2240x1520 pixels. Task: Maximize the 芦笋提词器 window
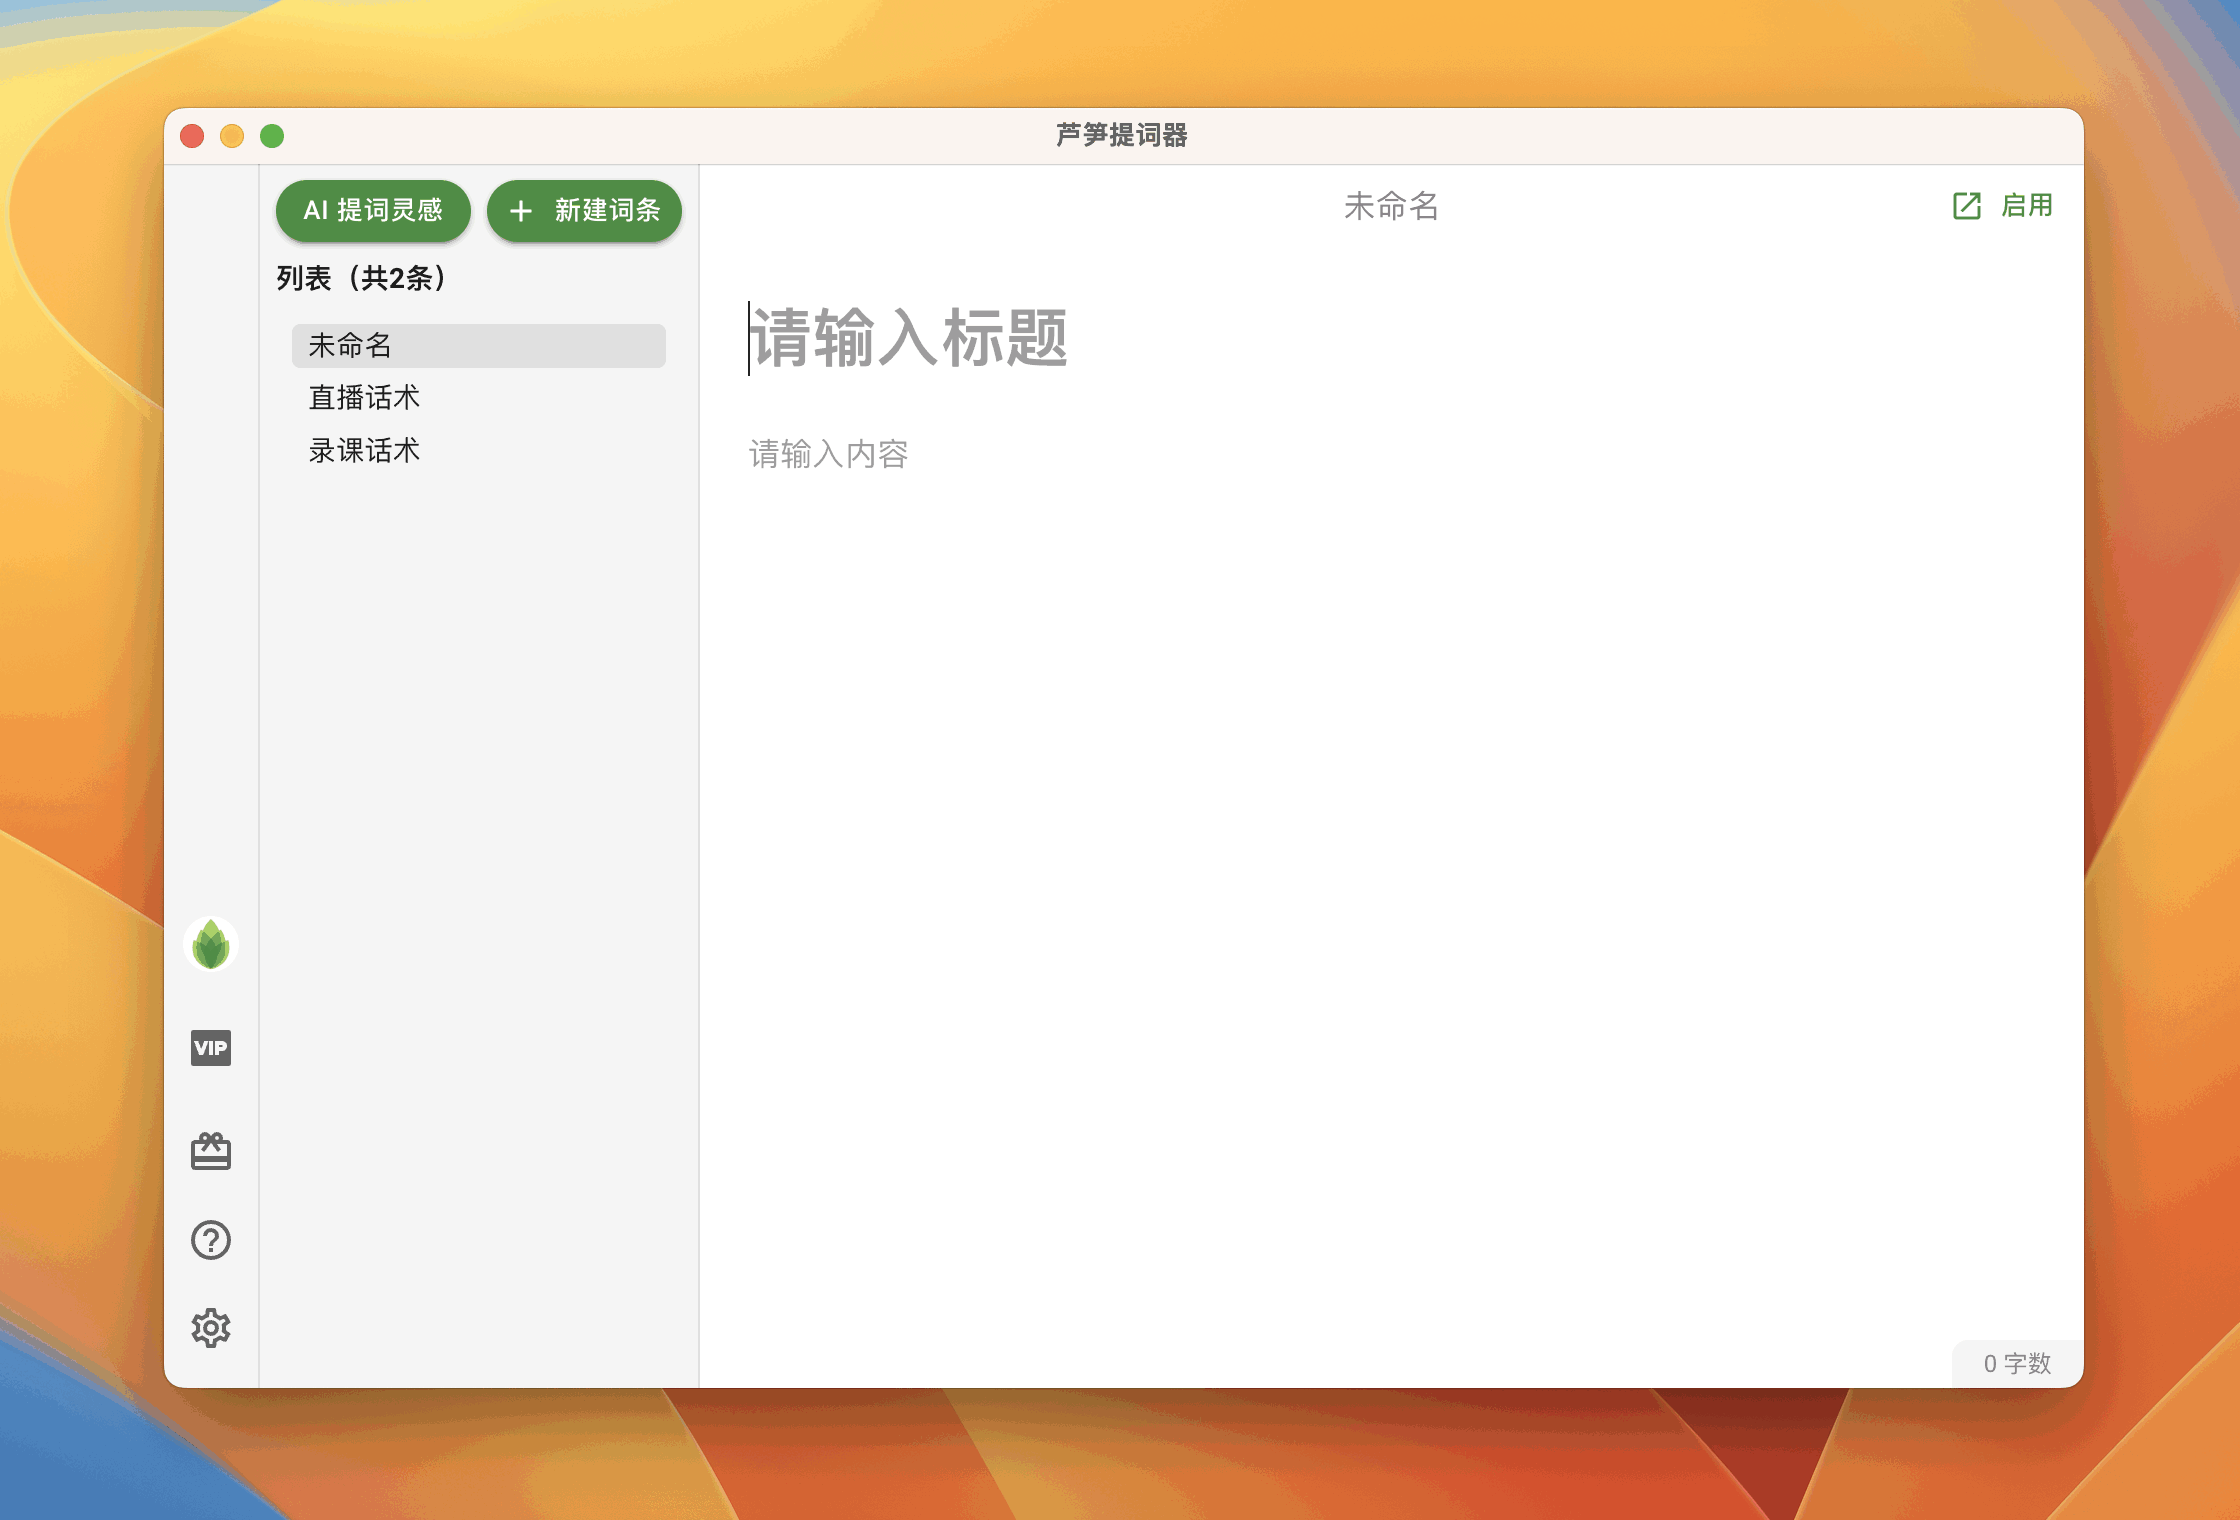(272, 136)
